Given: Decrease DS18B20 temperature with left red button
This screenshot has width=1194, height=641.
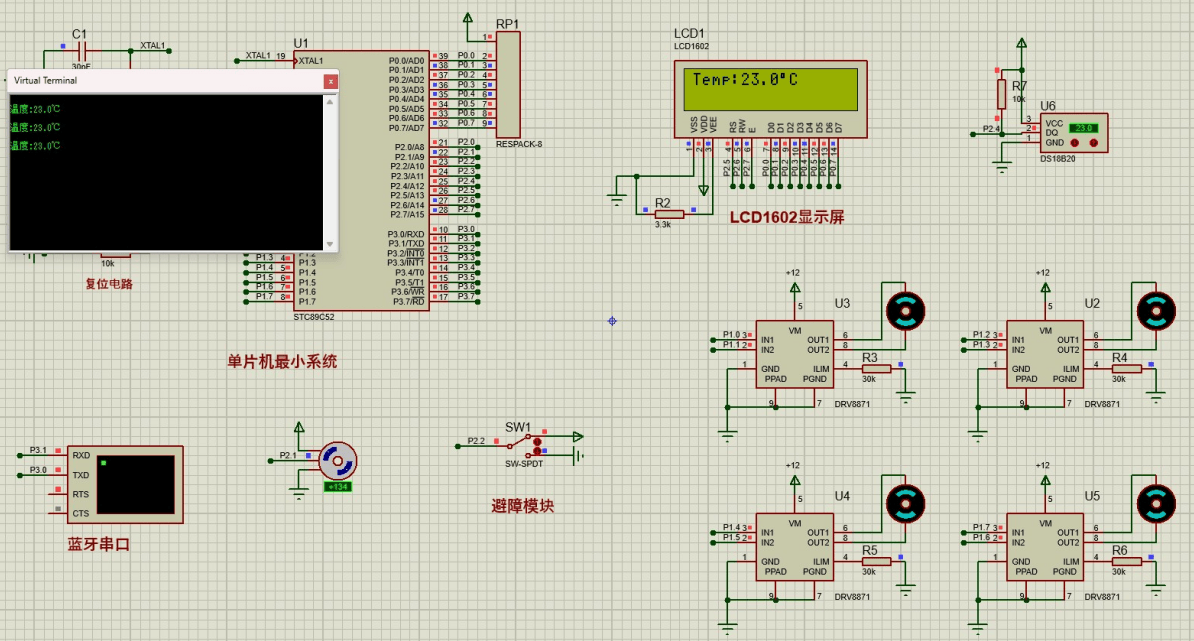Looking at the screenshot, I should coord(1074,144).
